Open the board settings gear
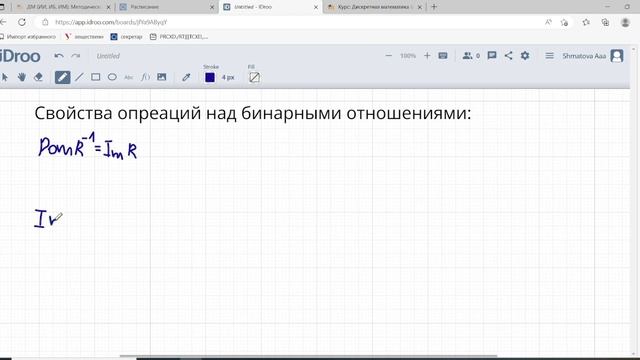This screenshot has width=640, height=360. 525,56
